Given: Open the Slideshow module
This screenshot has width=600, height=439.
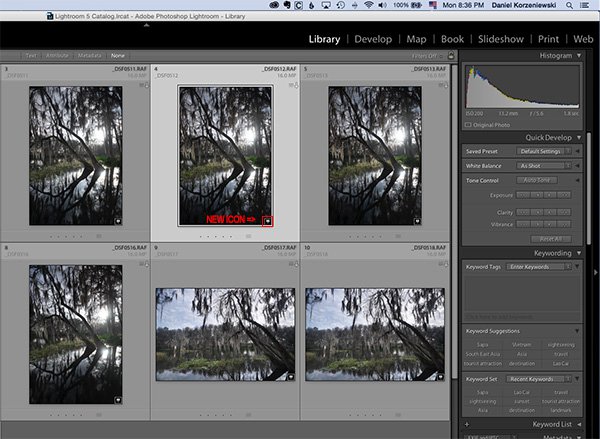Looking at the screenshot, I should point(502,39).
